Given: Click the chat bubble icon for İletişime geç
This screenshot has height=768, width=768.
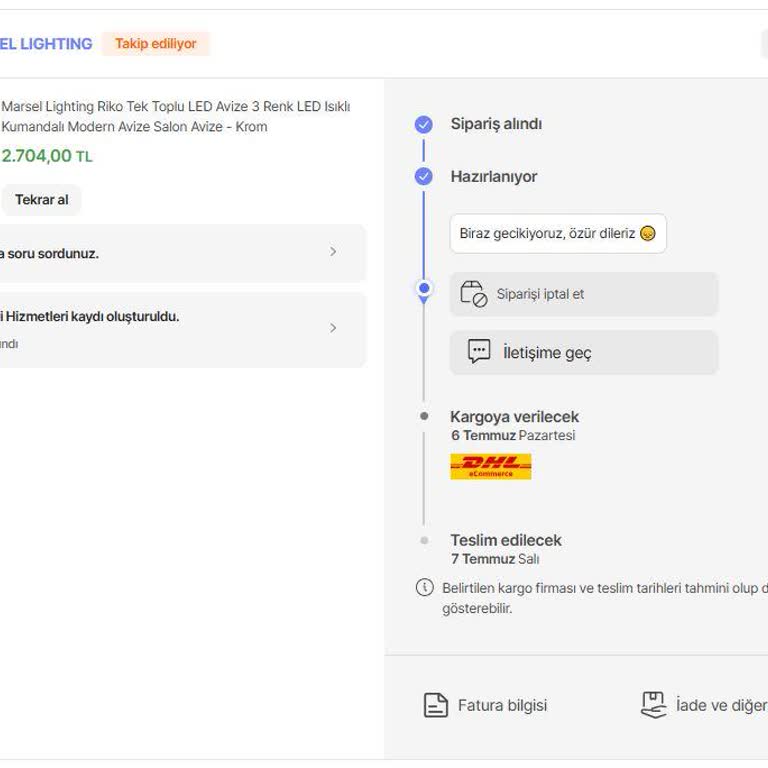Looking at the screenshot, I should tap(479, 351).
